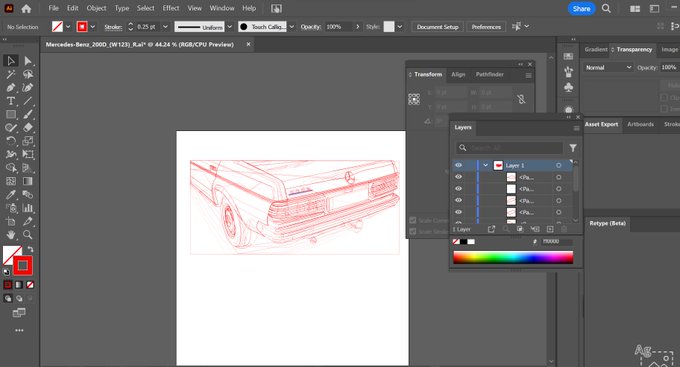This screenshot has height=367, width=680.
Task: Select the Pen tool
Action: [x=11, y=88]
